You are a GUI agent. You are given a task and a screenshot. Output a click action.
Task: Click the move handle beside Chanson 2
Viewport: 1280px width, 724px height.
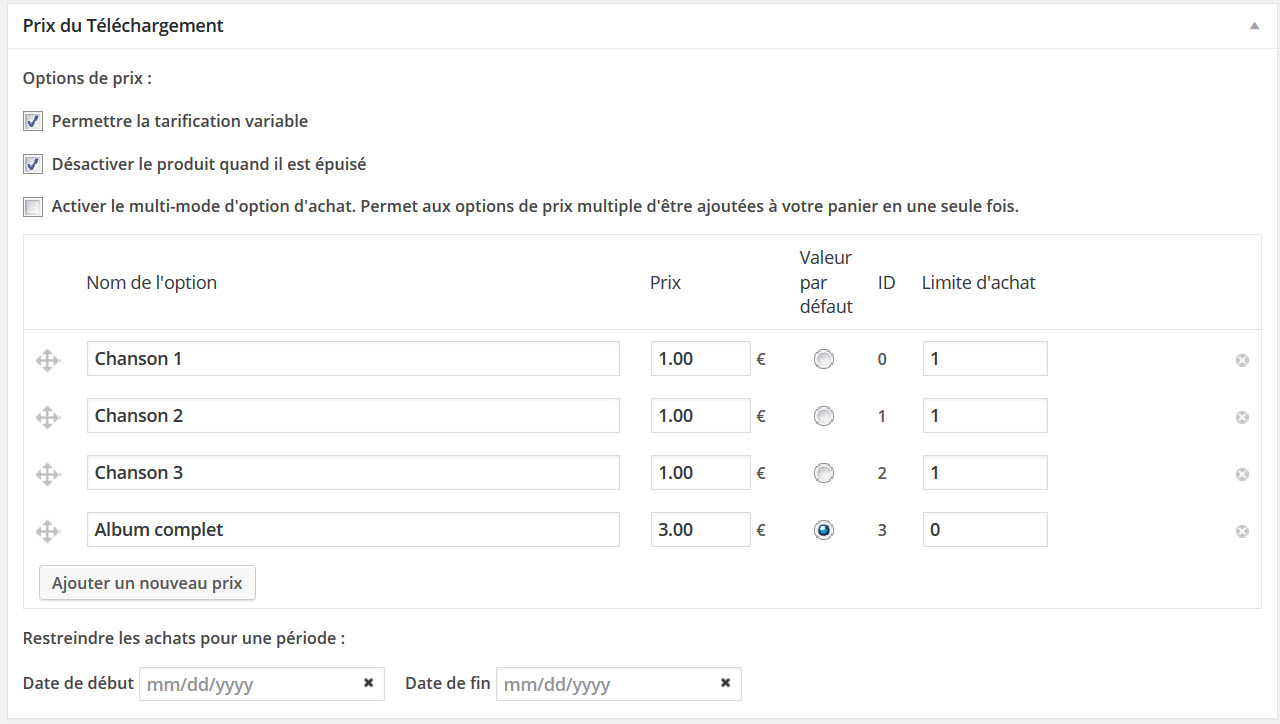point(48,417)
